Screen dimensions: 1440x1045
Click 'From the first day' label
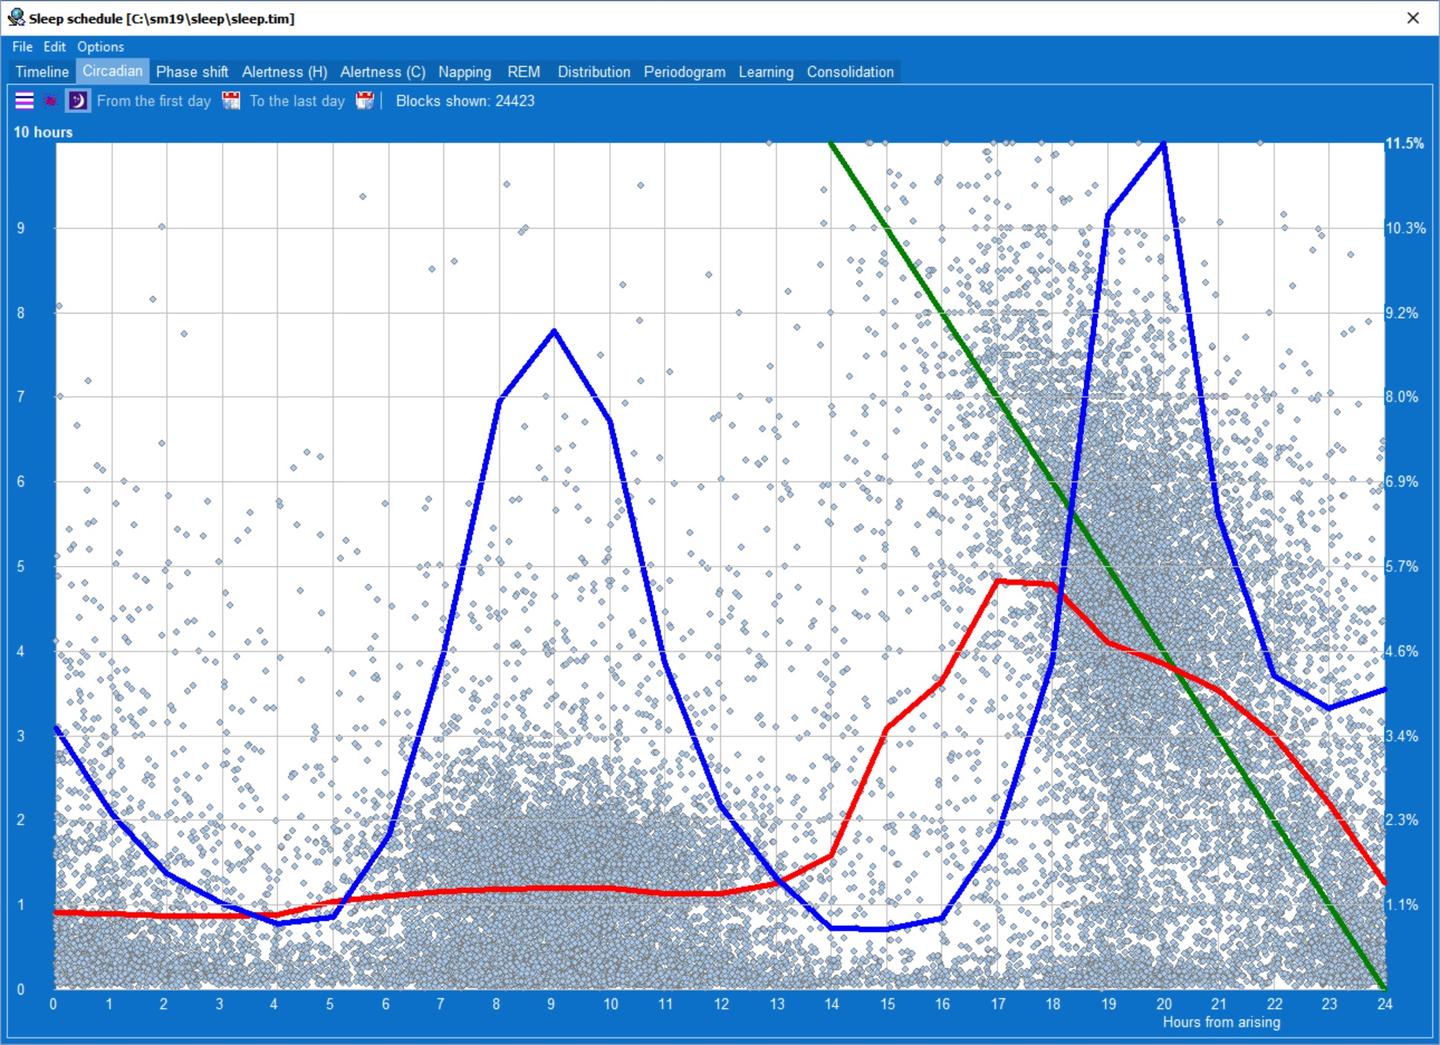tap(154, 101)
